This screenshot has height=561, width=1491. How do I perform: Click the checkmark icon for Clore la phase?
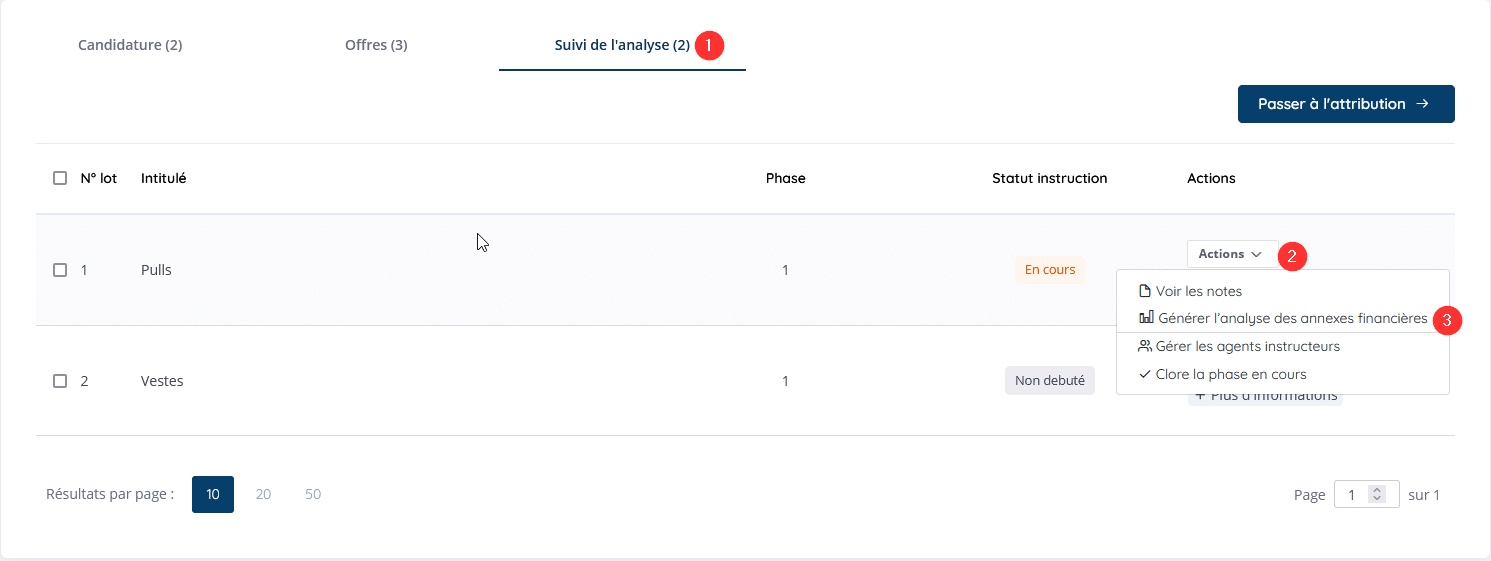[x=1145, y=374]
